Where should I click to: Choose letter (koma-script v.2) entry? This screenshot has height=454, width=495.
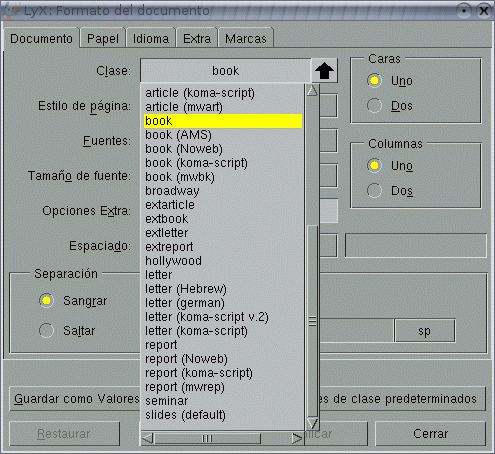point(223,317)
